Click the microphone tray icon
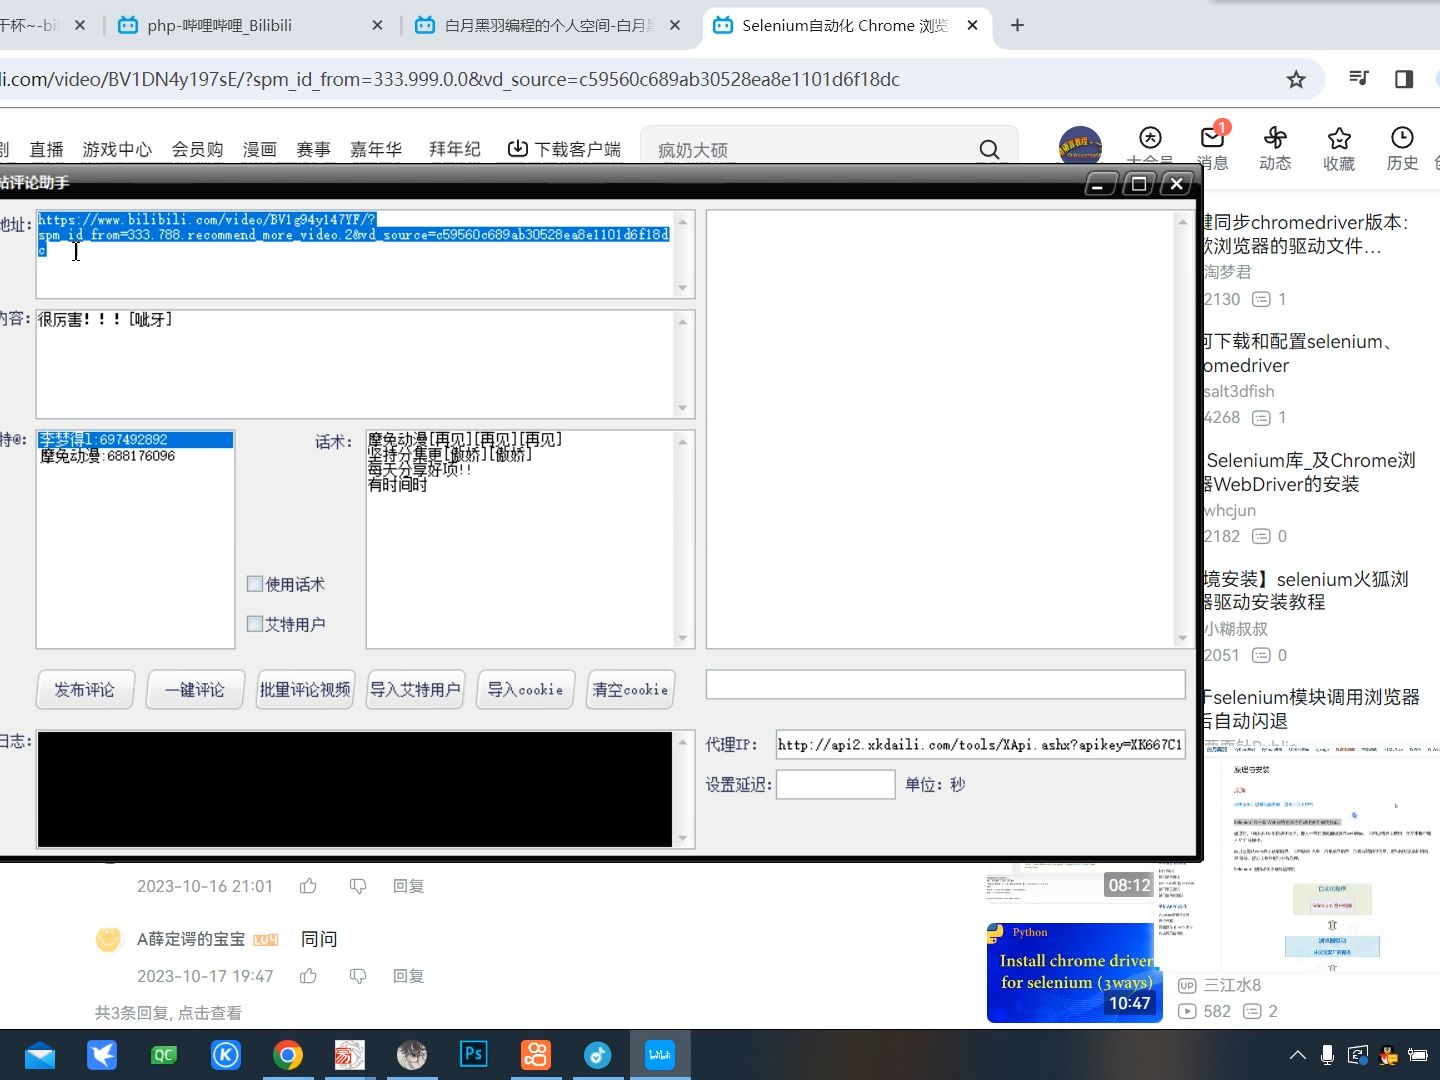 coord(1327,1055)
